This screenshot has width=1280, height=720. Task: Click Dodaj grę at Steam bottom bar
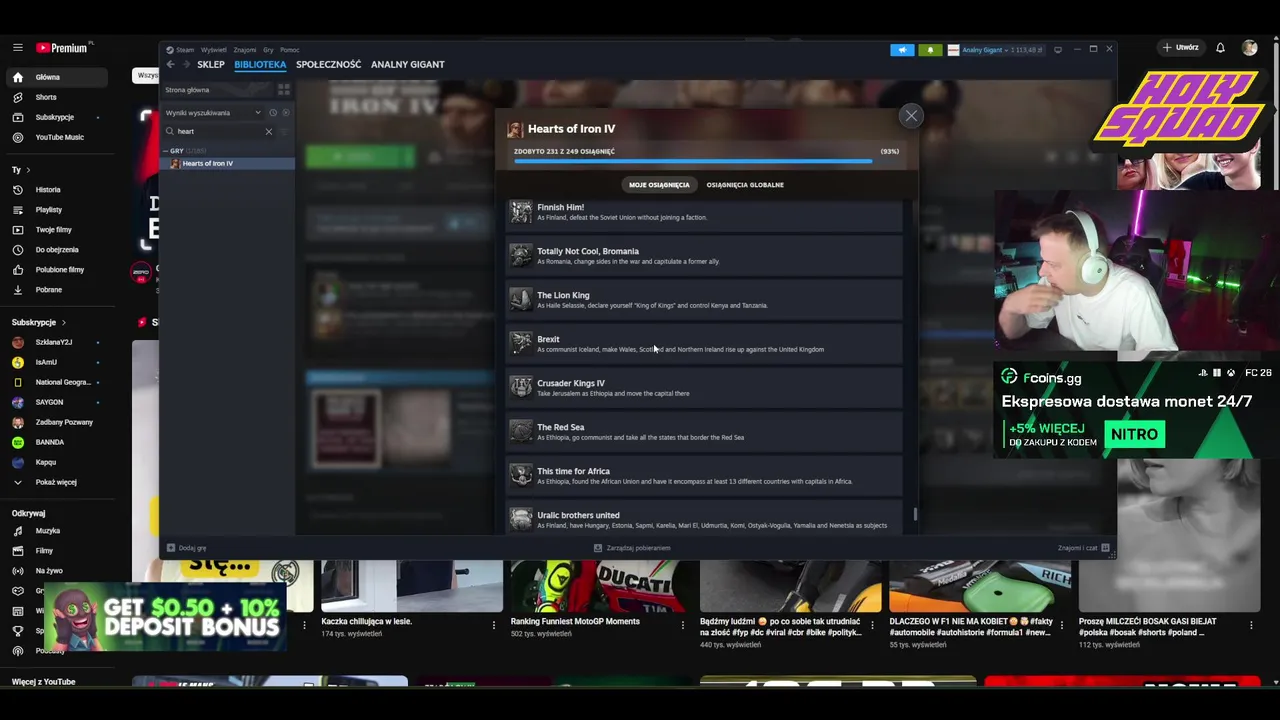click(x=187, y=548)
